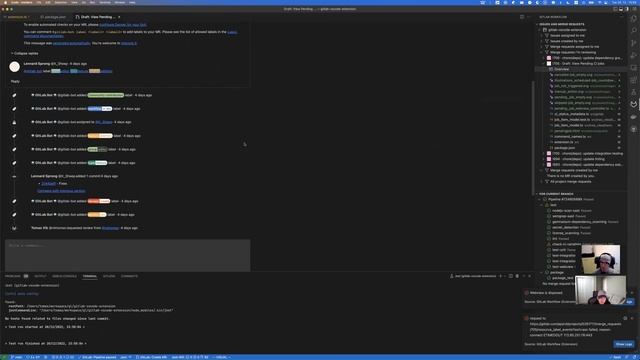Click the split terminal icon in panel toolbar
The height and width of the screenshot is (360, 640).
point(511,276)
